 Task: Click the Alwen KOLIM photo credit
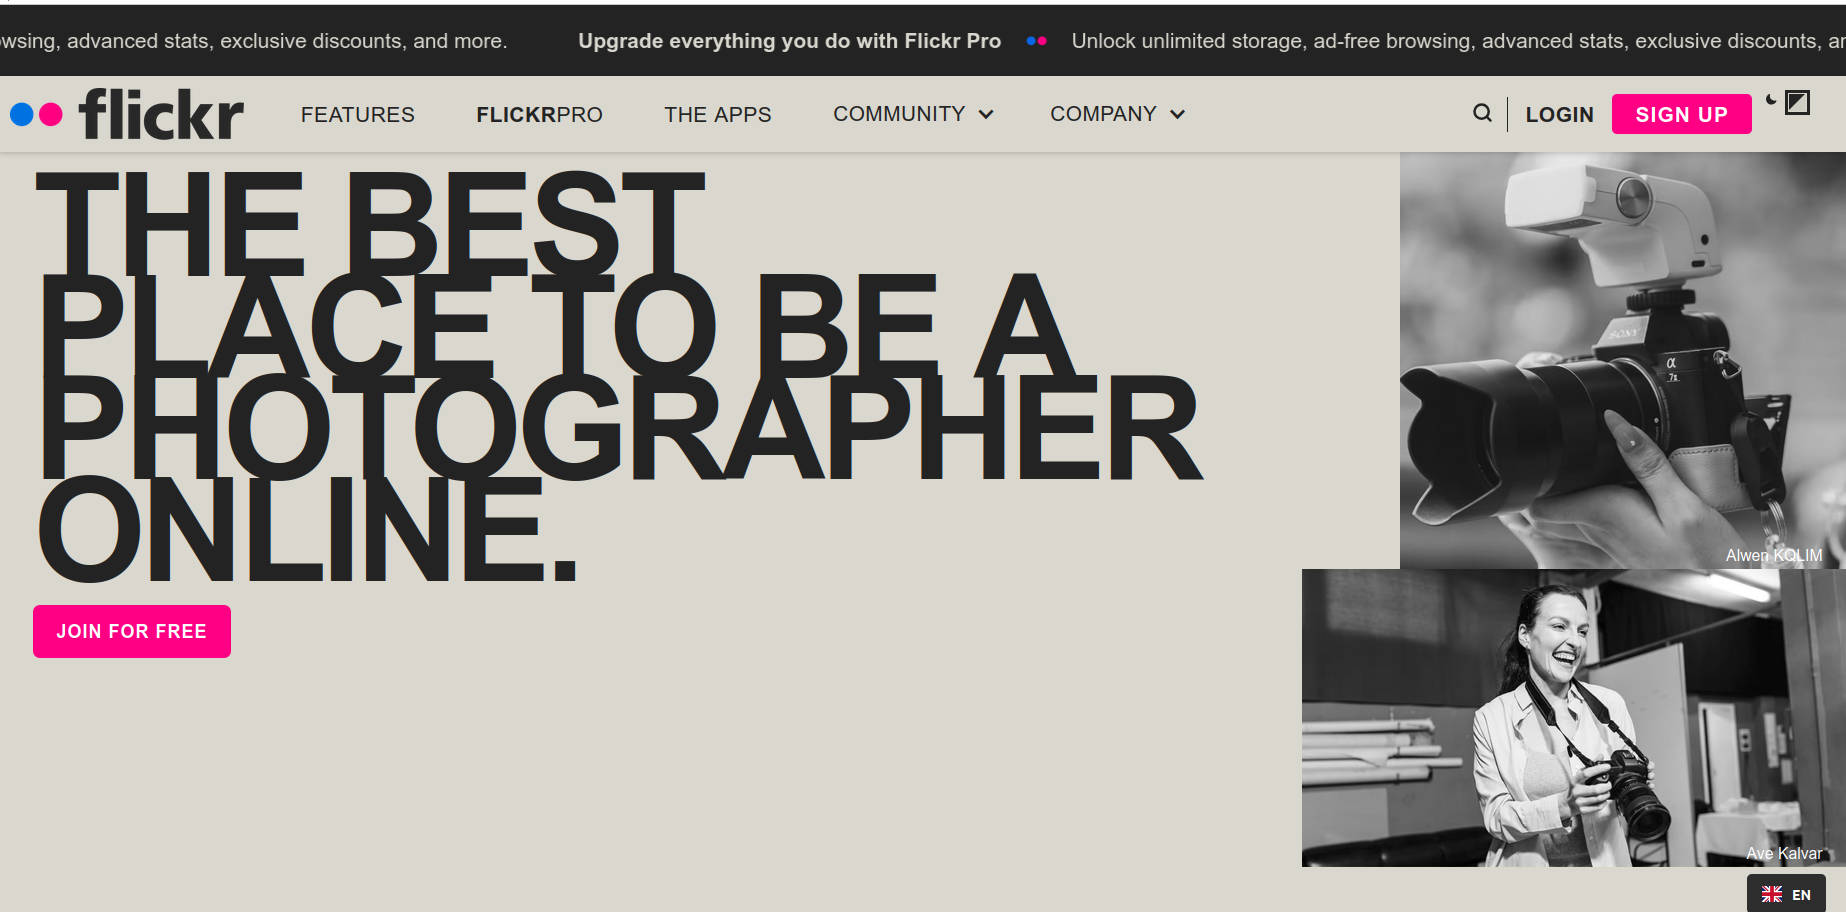tap(1773, 555)
